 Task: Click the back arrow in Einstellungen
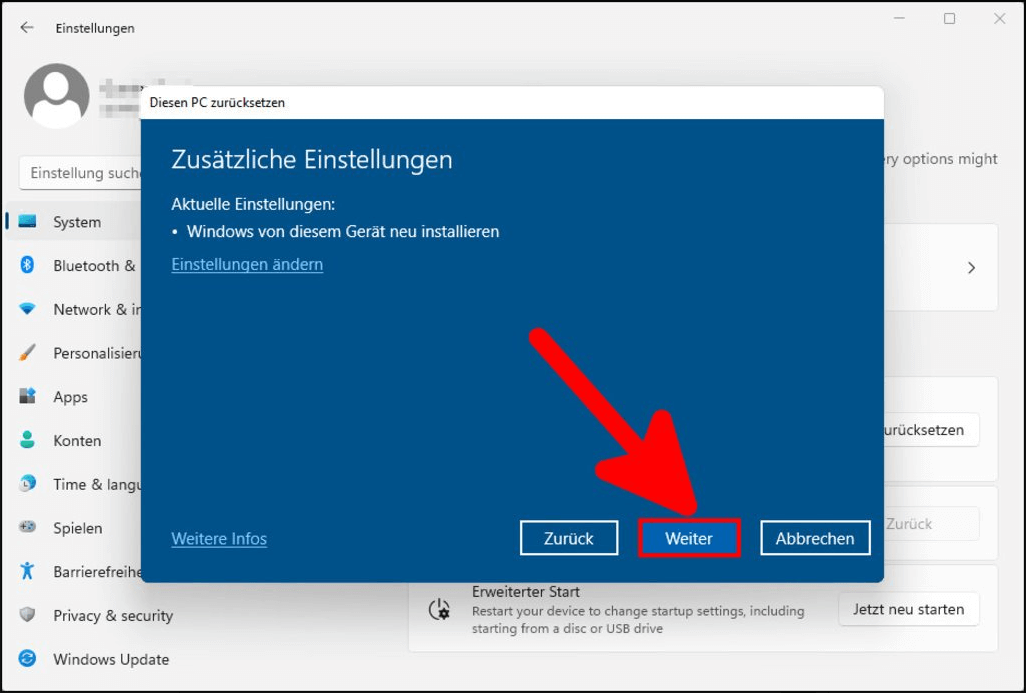click(24, 28)
